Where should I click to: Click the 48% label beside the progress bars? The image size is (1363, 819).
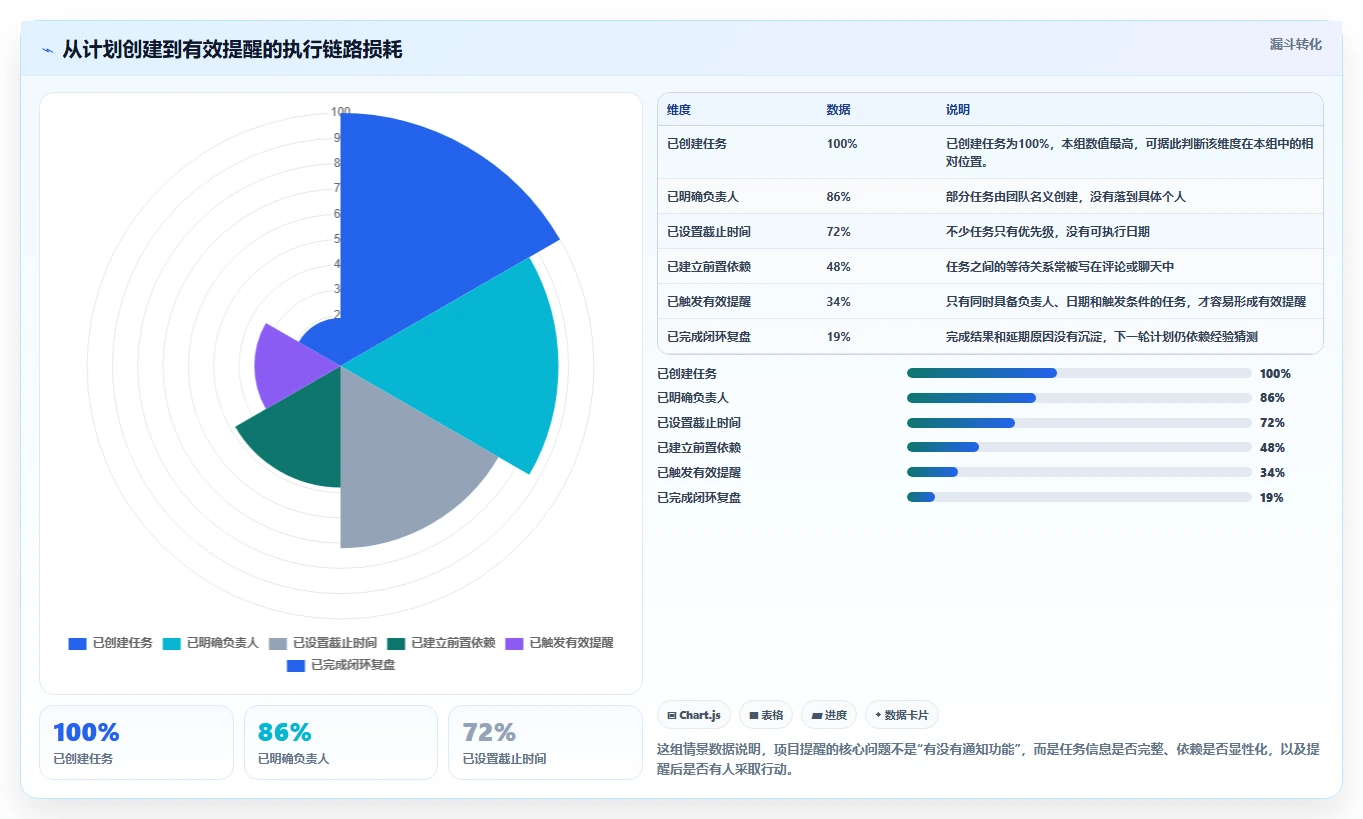[x=1272, y=448]
